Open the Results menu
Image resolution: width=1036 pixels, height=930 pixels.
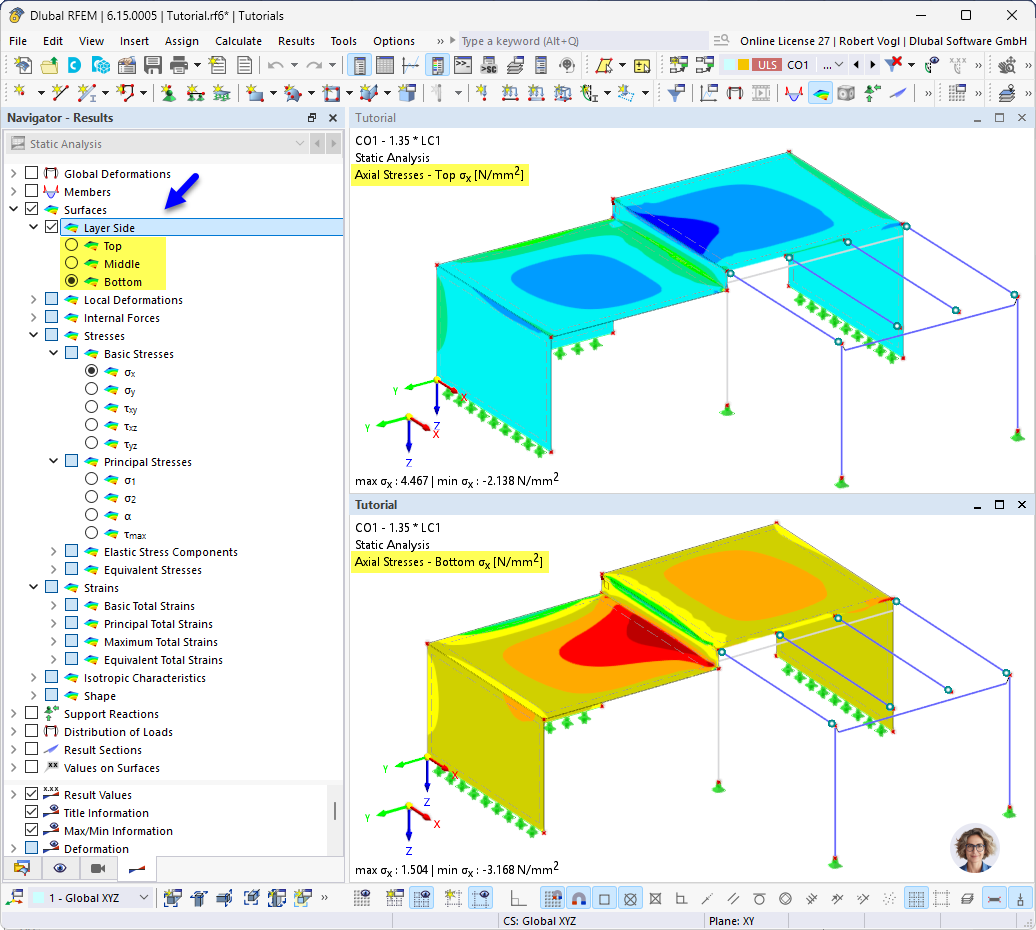pyautogui.click(x=296, y=41)
